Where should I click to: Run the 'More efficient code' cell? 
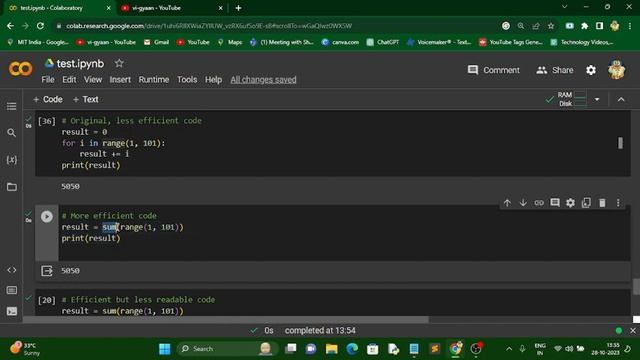pyautogui.click(x=47, y=216)
